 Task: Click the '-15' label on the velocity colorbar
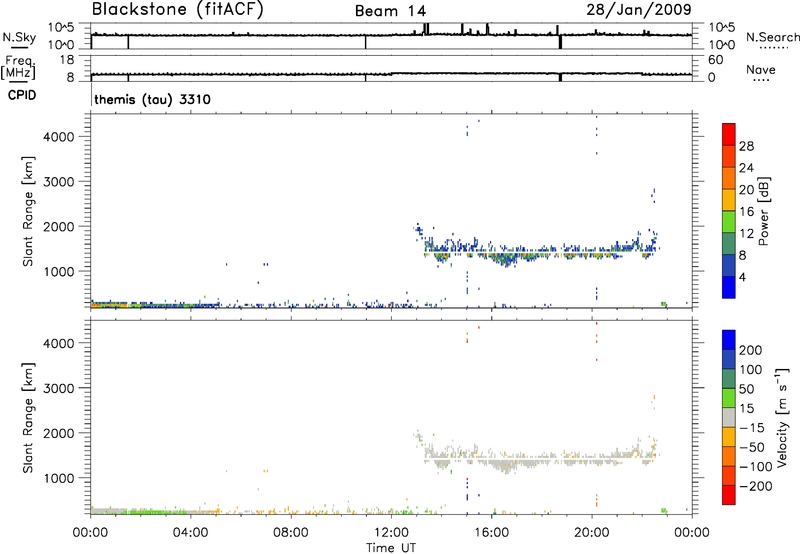pyautogui.click(x=752, y=428)
